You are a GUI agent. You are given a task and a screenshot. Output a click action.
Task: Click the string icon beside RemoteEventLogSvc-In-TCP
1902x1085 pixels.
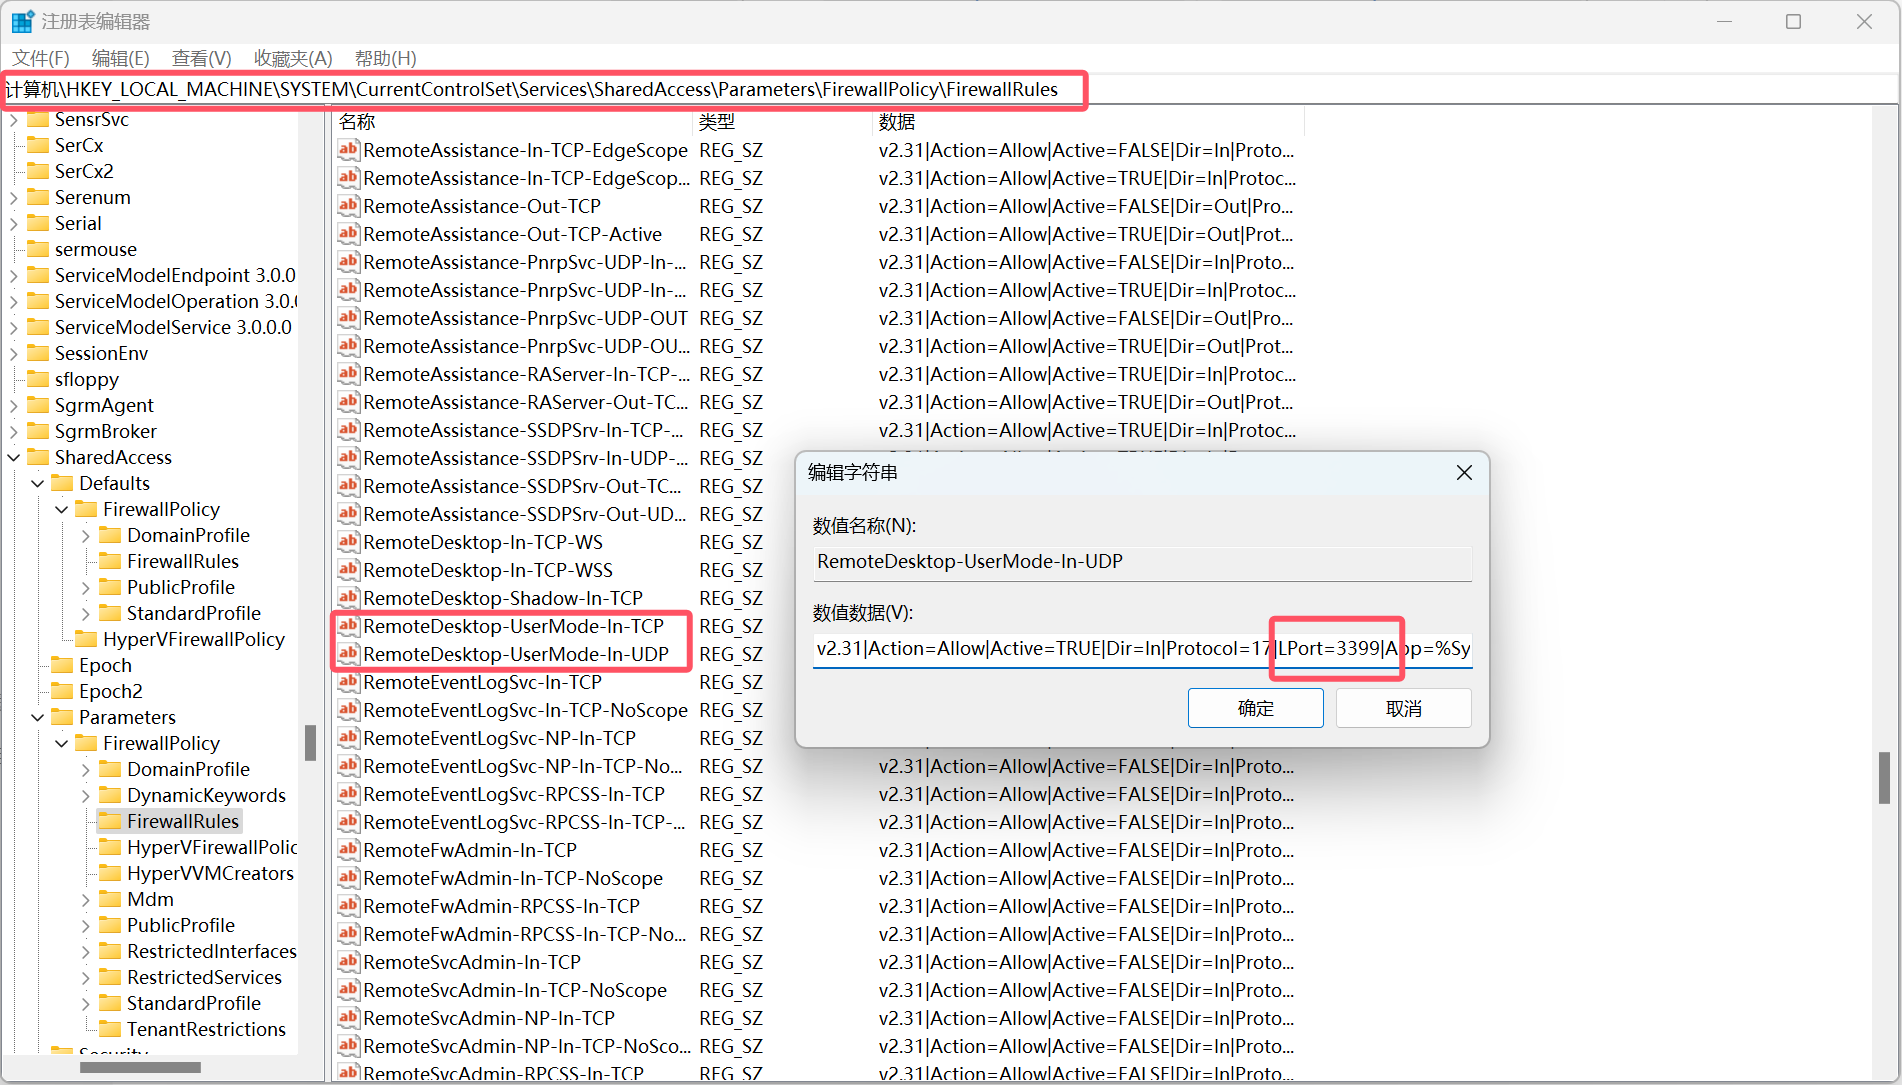tap(348, 682)
